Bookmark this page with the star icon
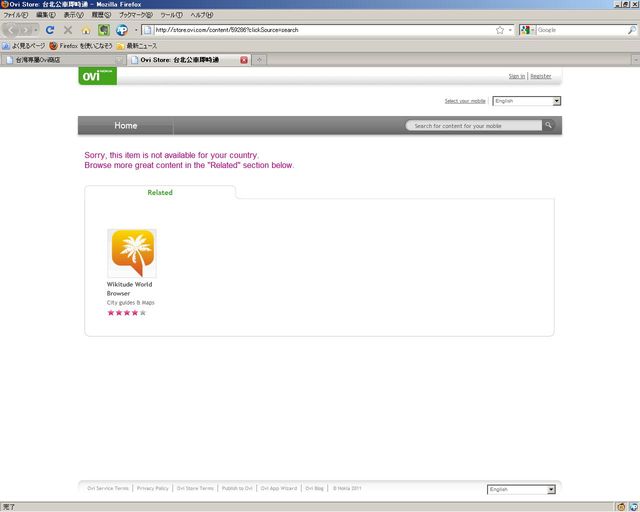Viewport: 640px width, 512px height. tap(499, 30)
